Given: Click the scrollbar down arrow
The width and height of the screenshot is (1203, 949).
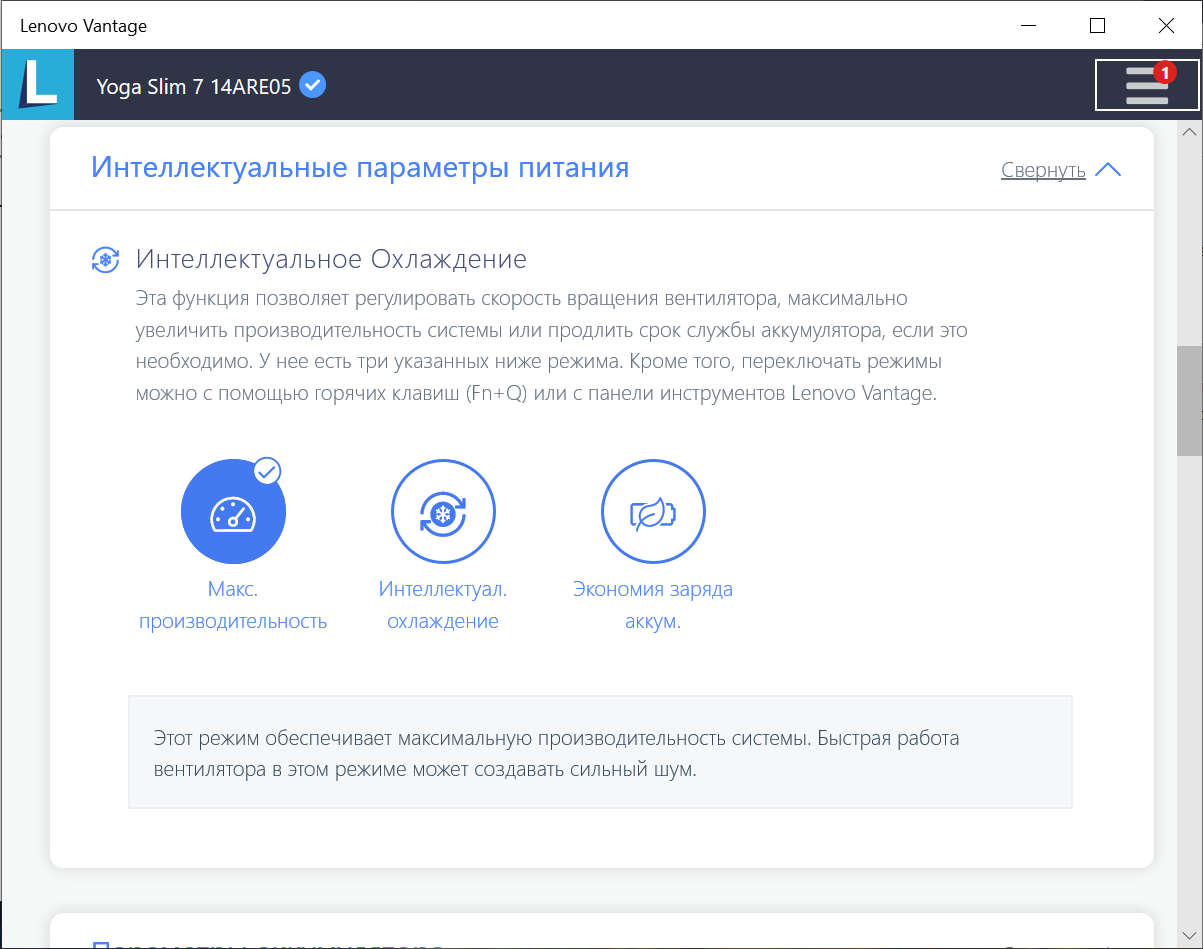Looking at the screenshot, I should [1189, 937].
